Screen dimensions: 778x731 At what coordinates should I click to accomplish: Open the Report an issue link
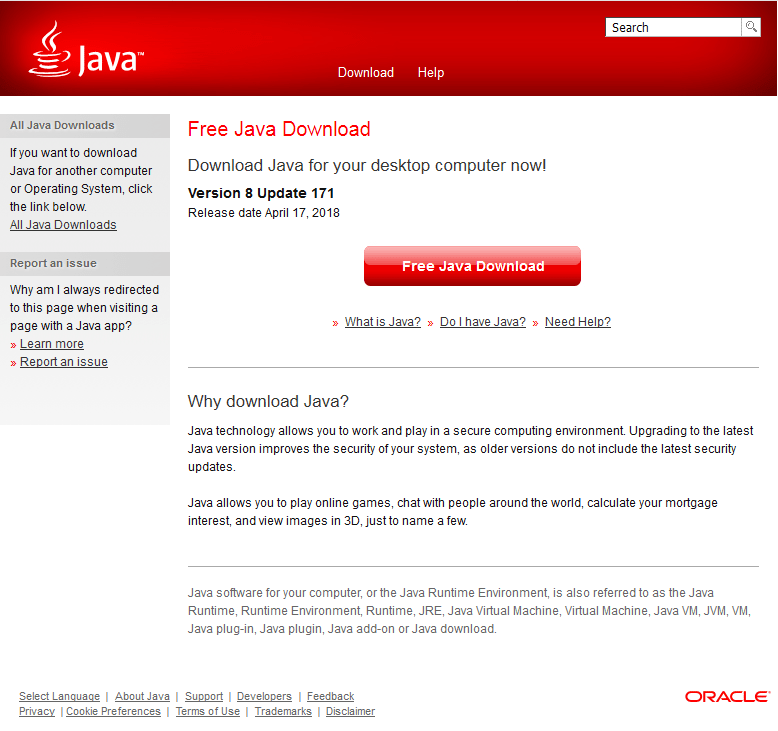tap(64, 362)
